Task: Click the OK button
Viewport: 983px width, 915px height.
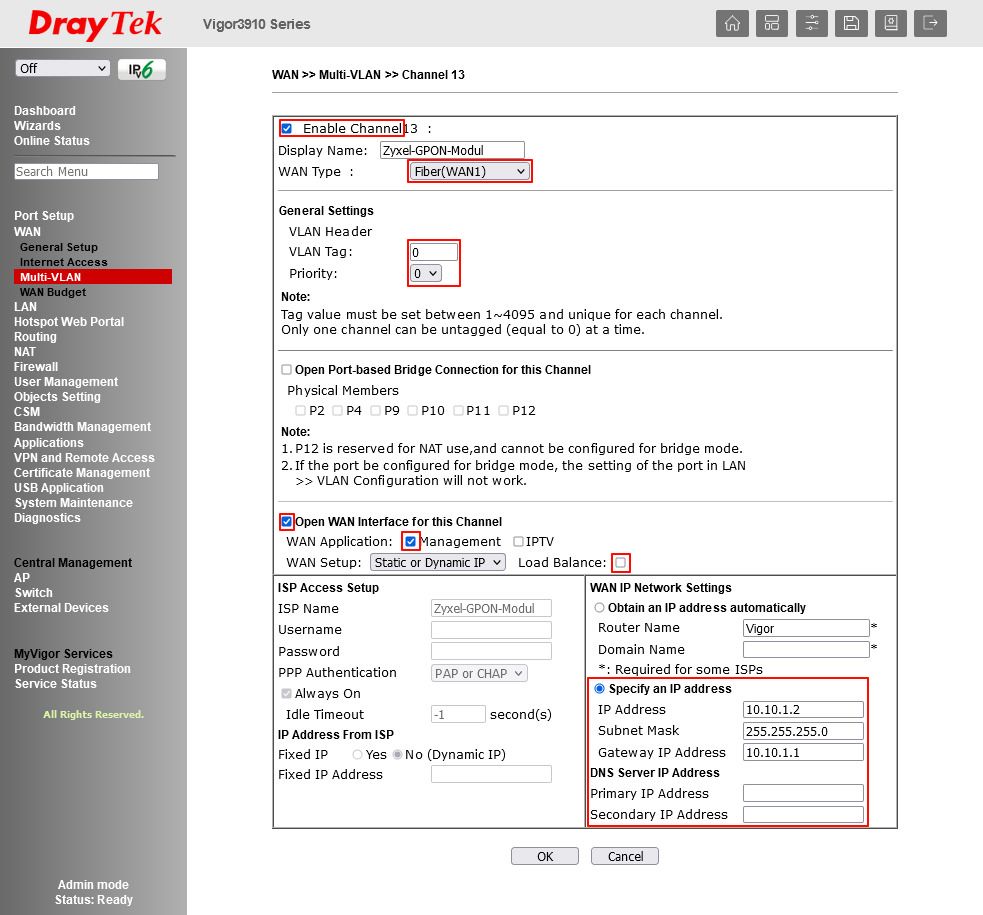Action: click(545, 856)
